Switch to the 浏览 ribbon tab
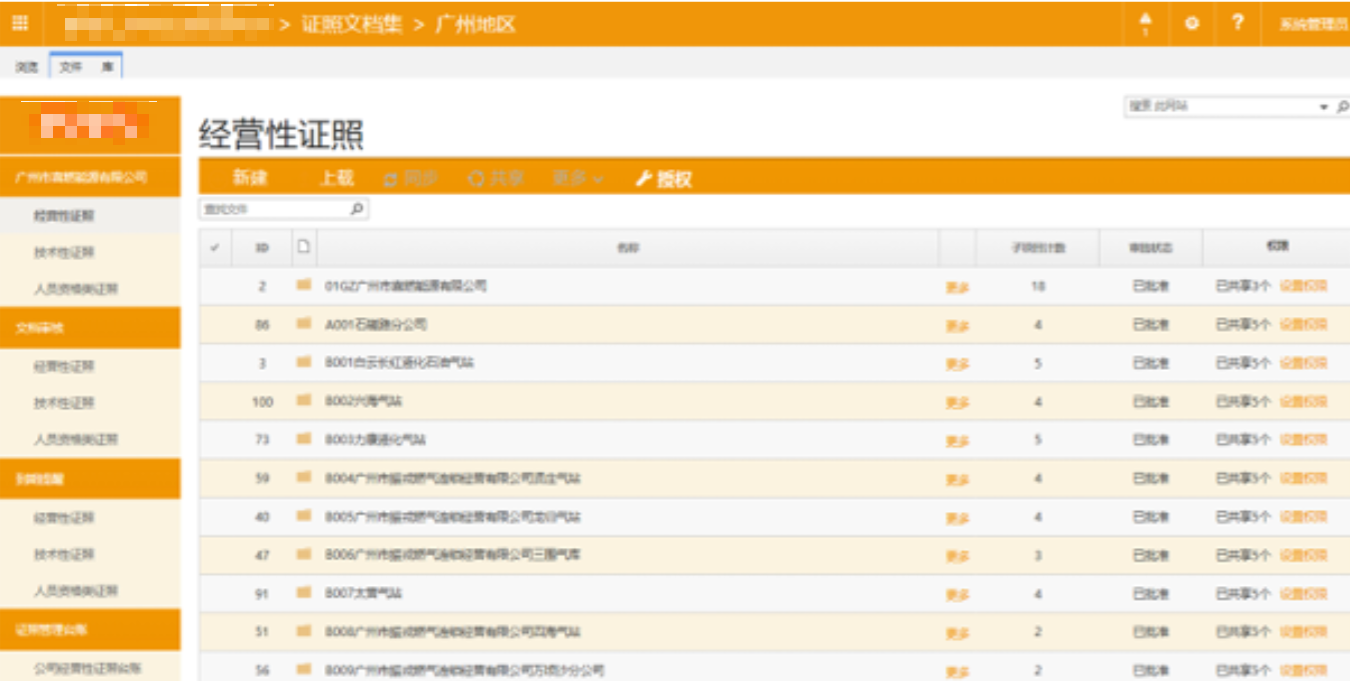The image size is (1350, 681). (x=27, y=67)
